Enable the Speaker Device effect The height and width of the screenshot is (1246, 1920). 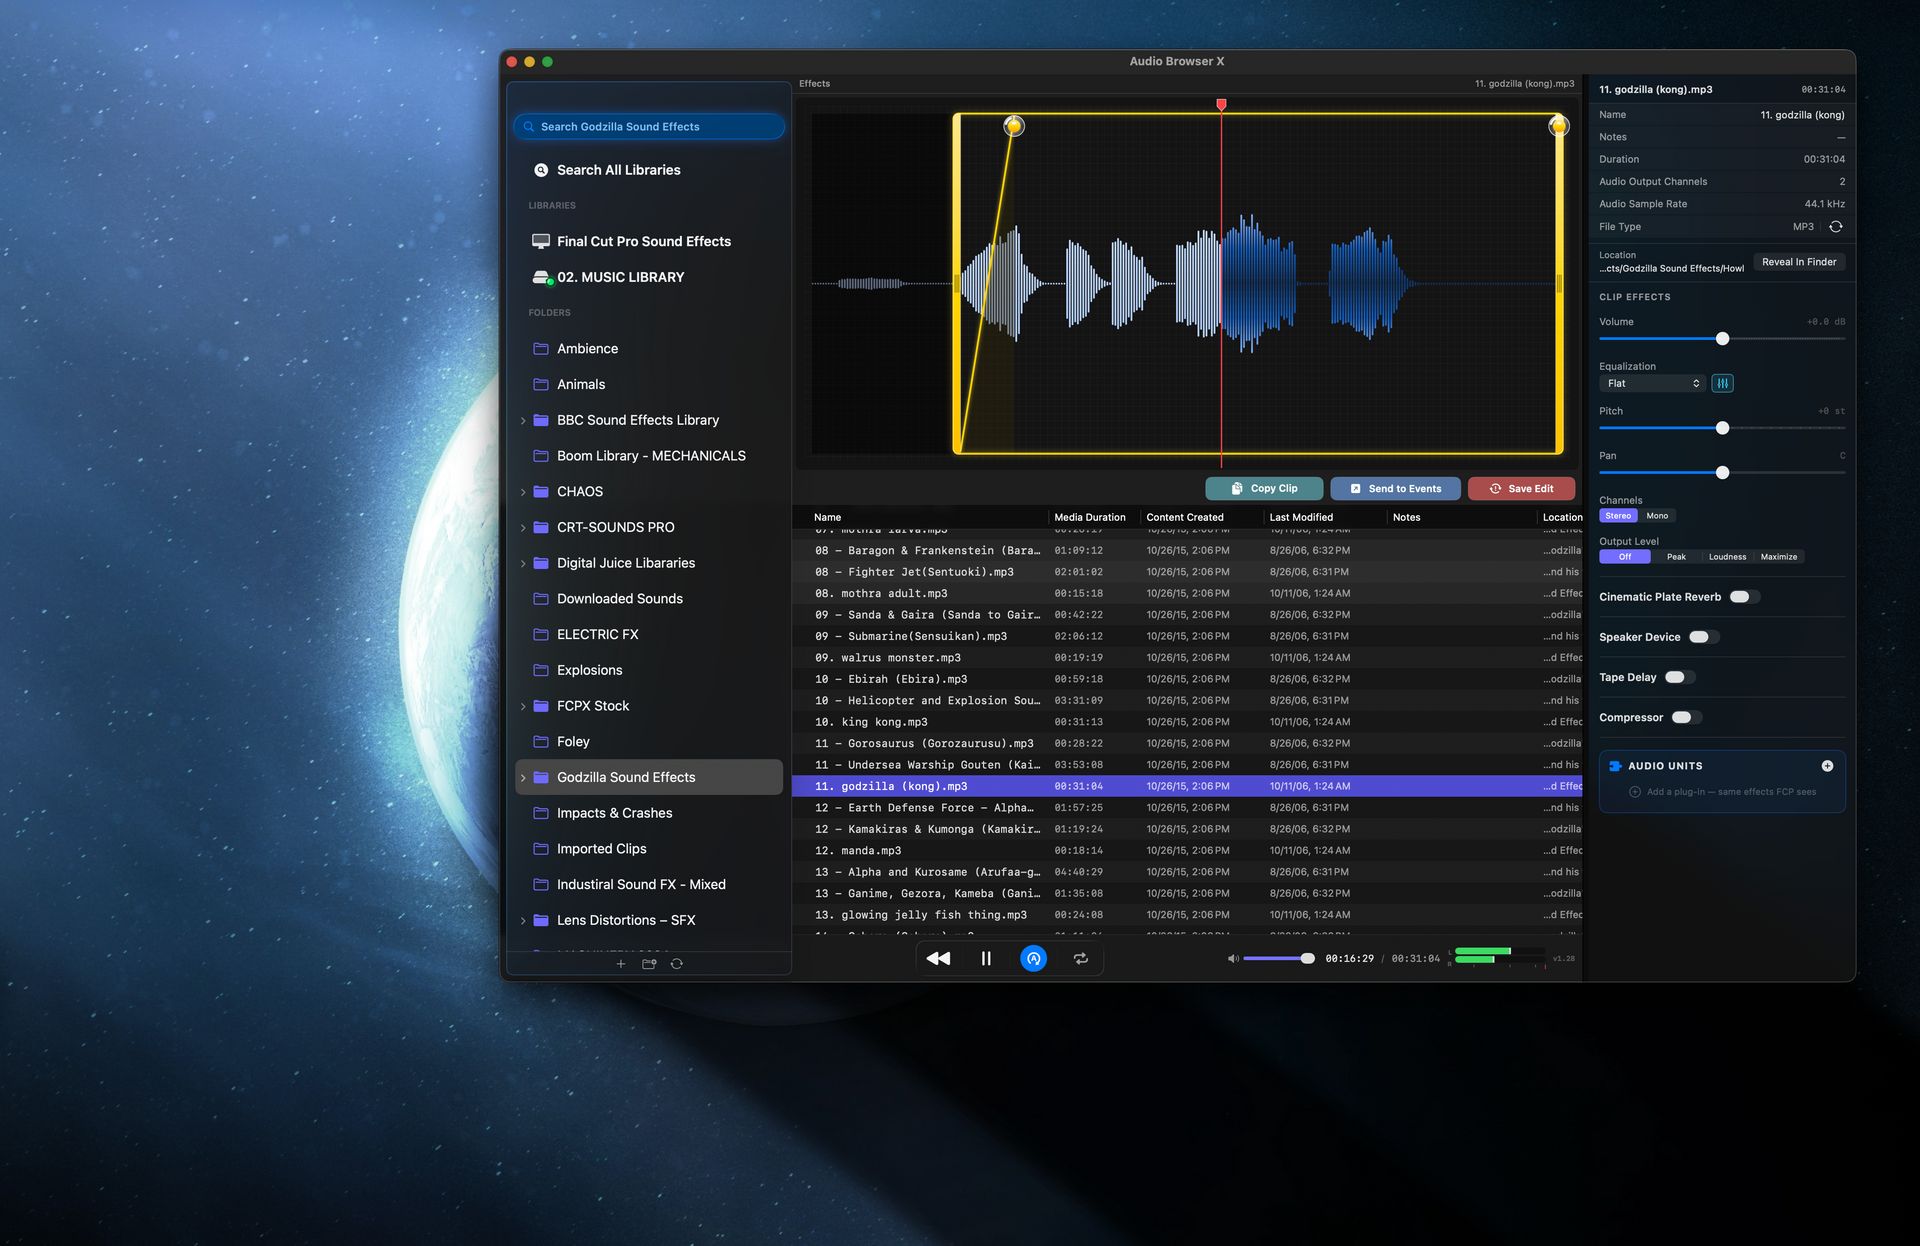pyautogui.click(x=1703, y=637)
